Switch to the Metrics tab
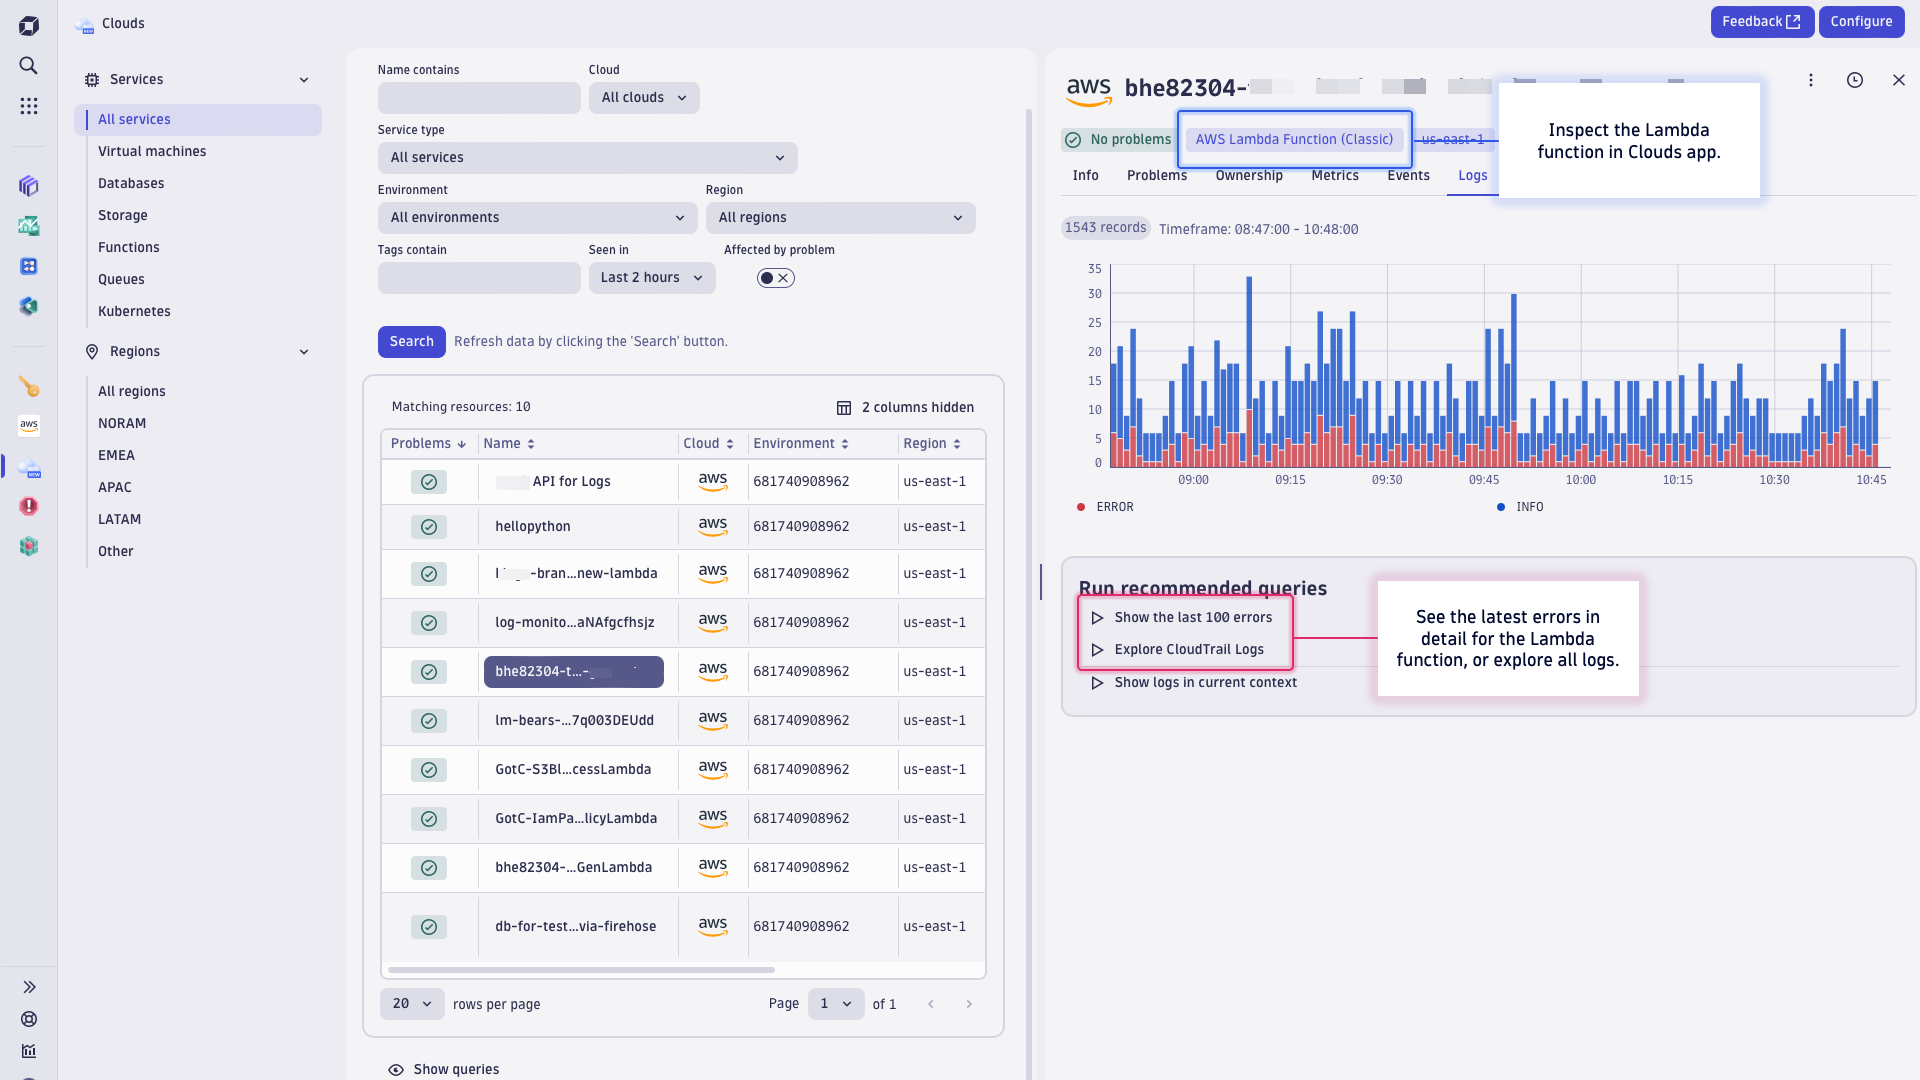The width and height of the screenshot is (1920, 1080). pos(1335,175)
